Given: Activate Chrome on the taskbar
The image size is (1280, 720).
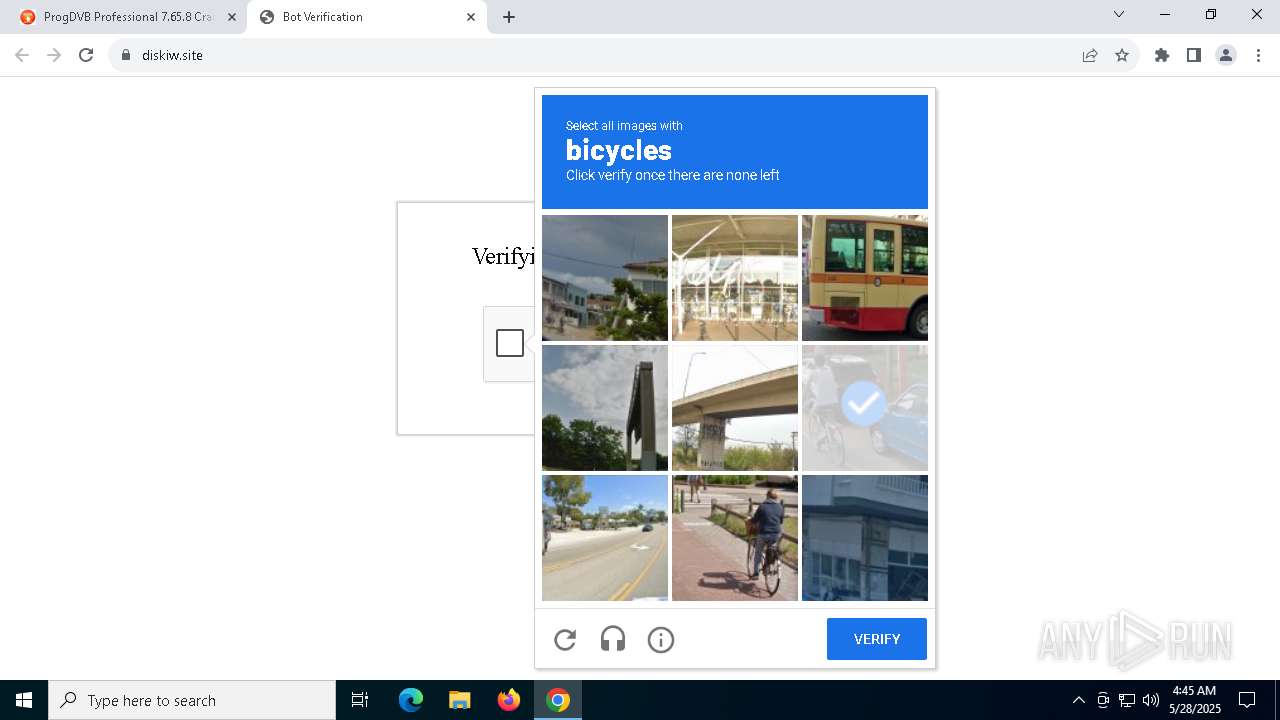Looking at the screenshot, I should click(x=558, y=700).
